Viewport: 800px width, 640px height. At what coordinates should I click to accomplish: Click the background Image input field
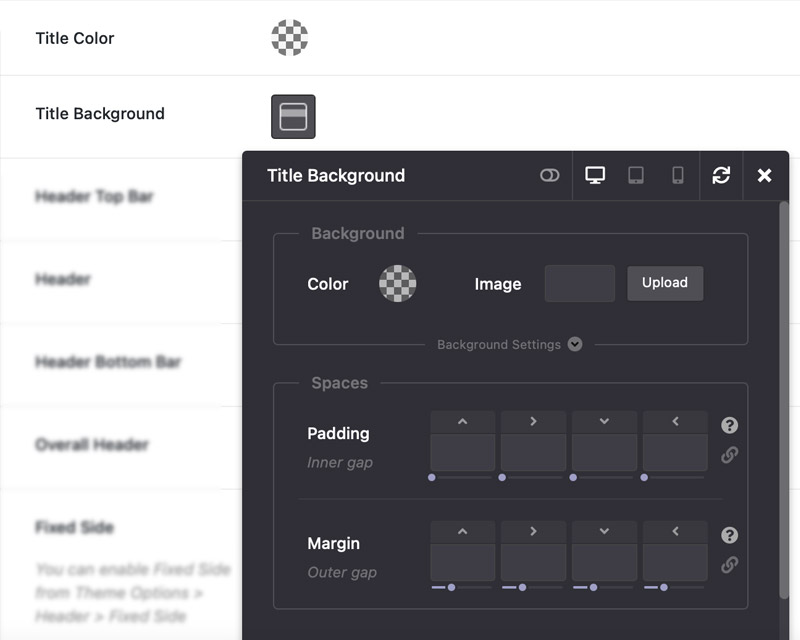579,284
